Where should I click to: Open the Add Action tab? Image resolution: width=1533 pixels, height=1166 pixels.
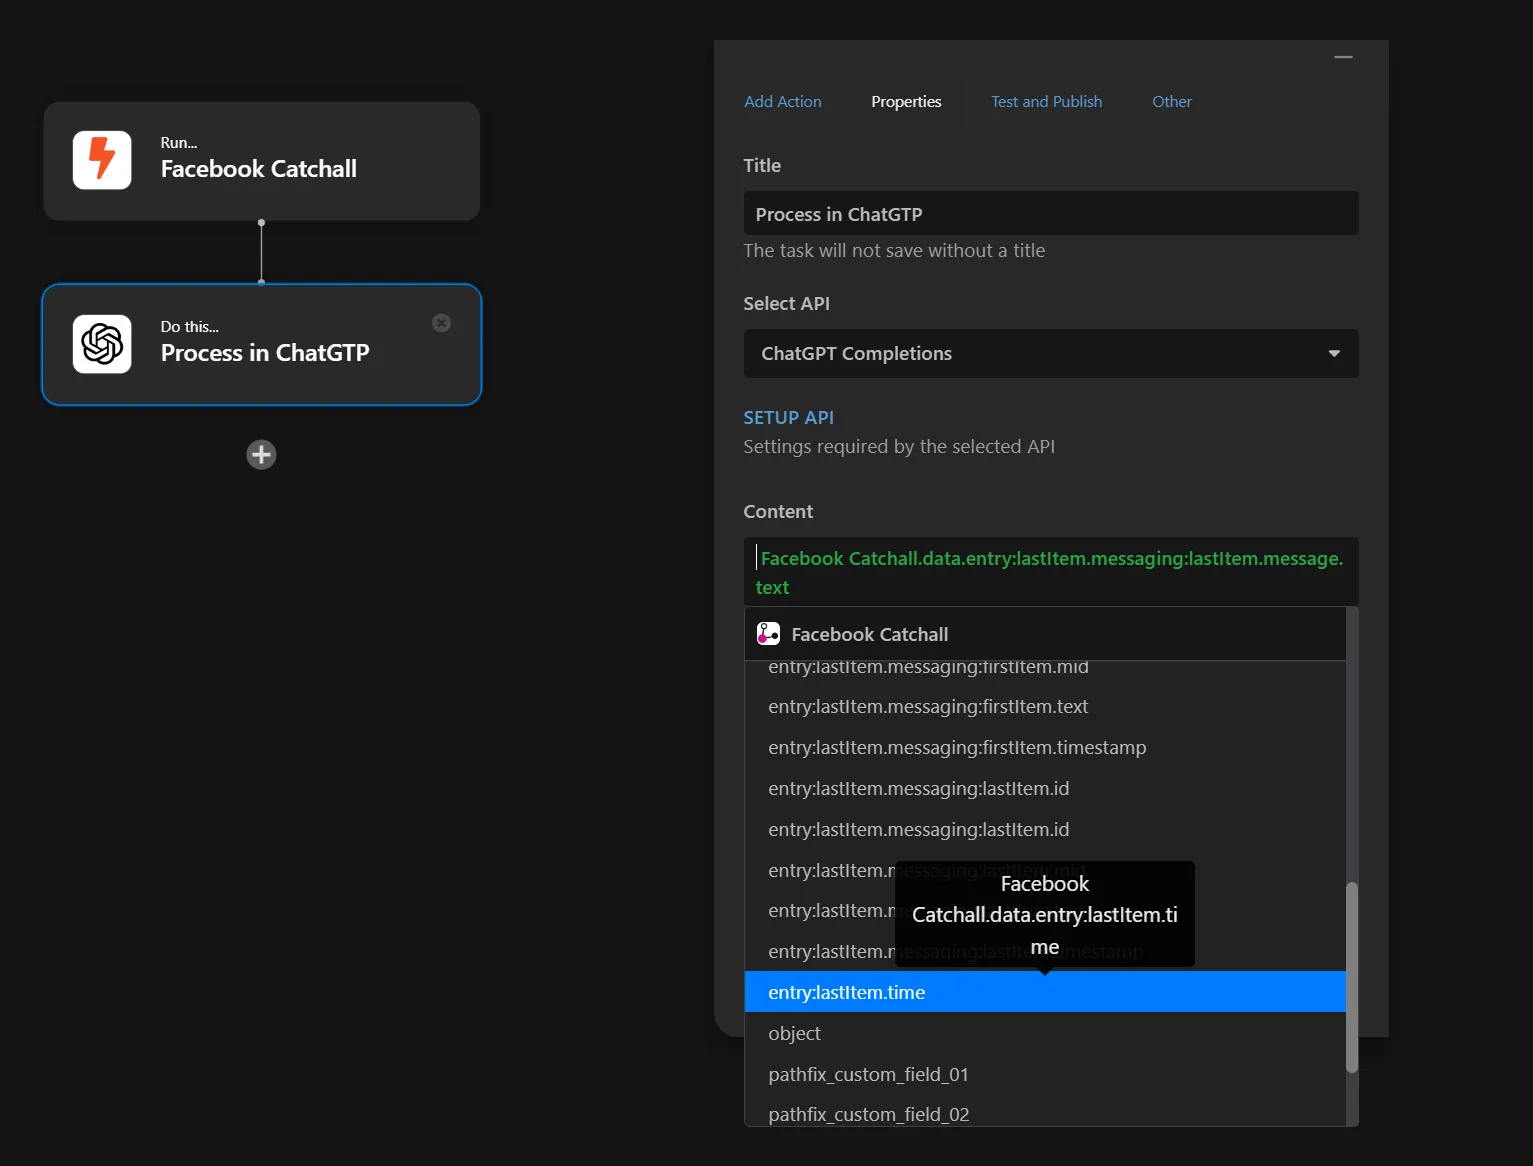tap(783, 102)
